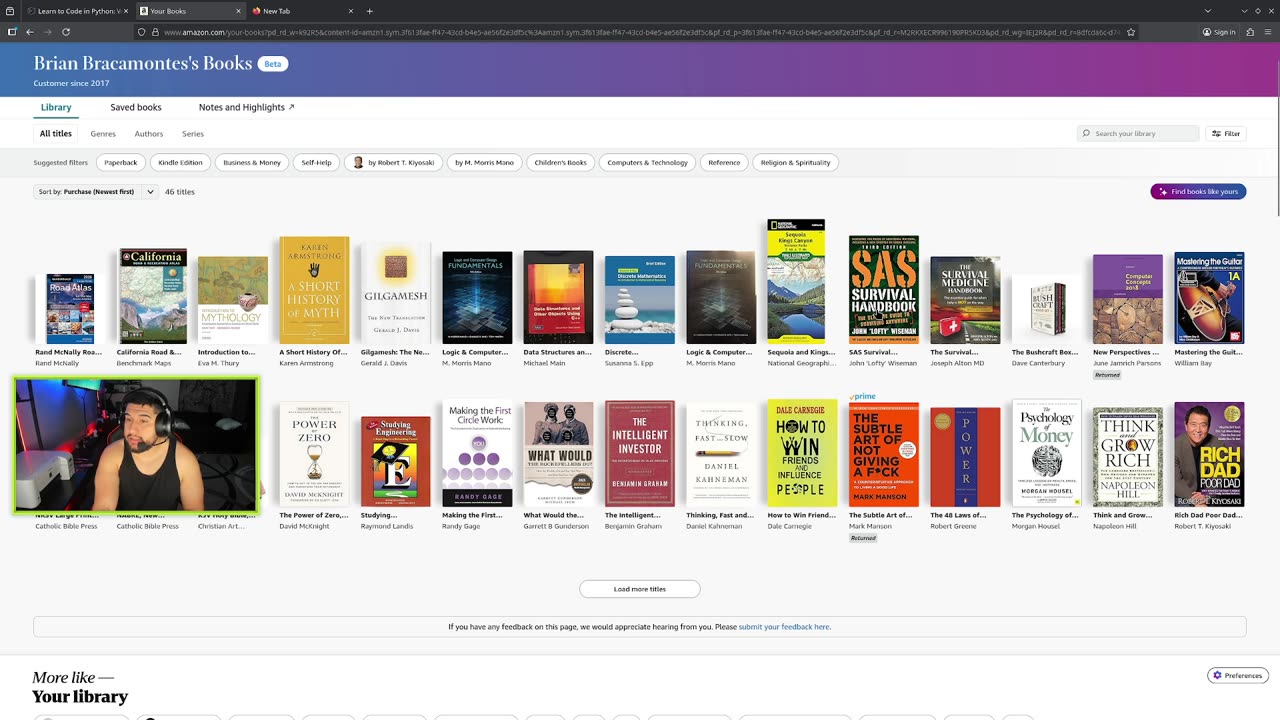
Task: Filter by M. Morris Mano chip
Action: point(484,162)
